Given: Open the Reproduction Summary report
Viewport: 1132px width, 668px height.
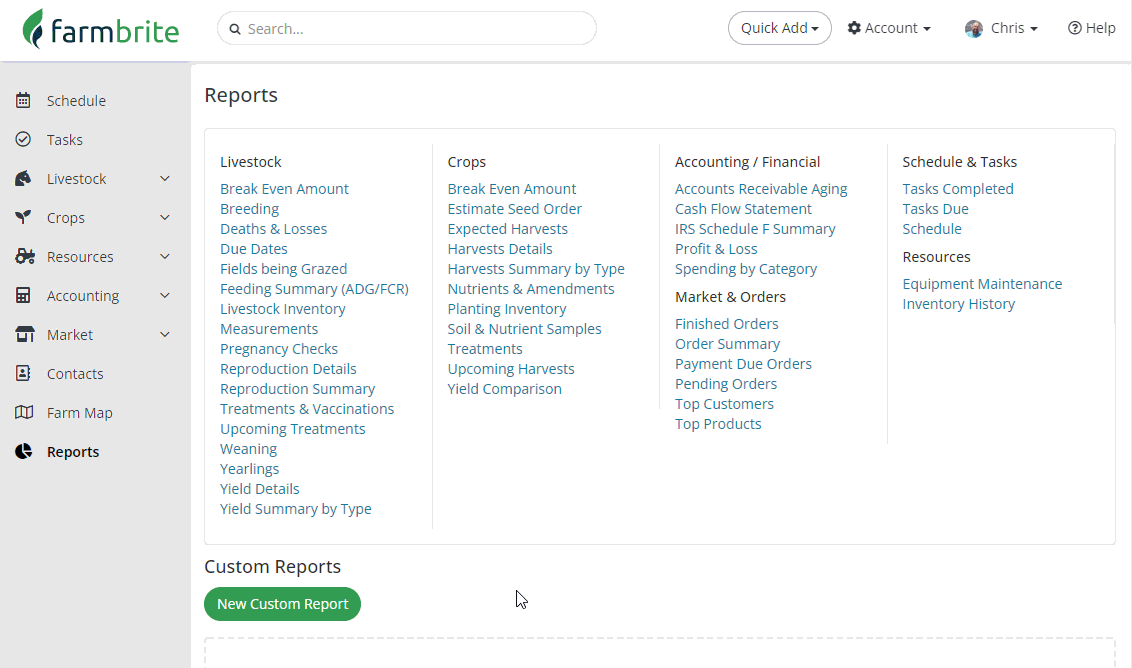Looking at the screenshot, I should click(297, 389).
